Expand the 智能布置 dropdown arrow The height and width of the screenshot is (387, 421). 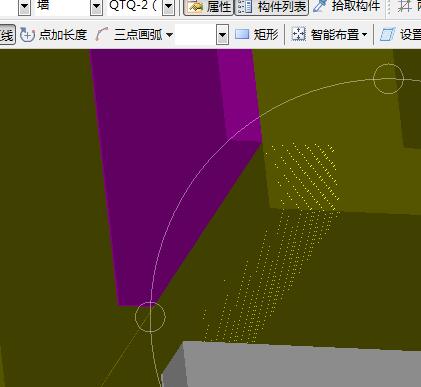[x=364, y=35]
